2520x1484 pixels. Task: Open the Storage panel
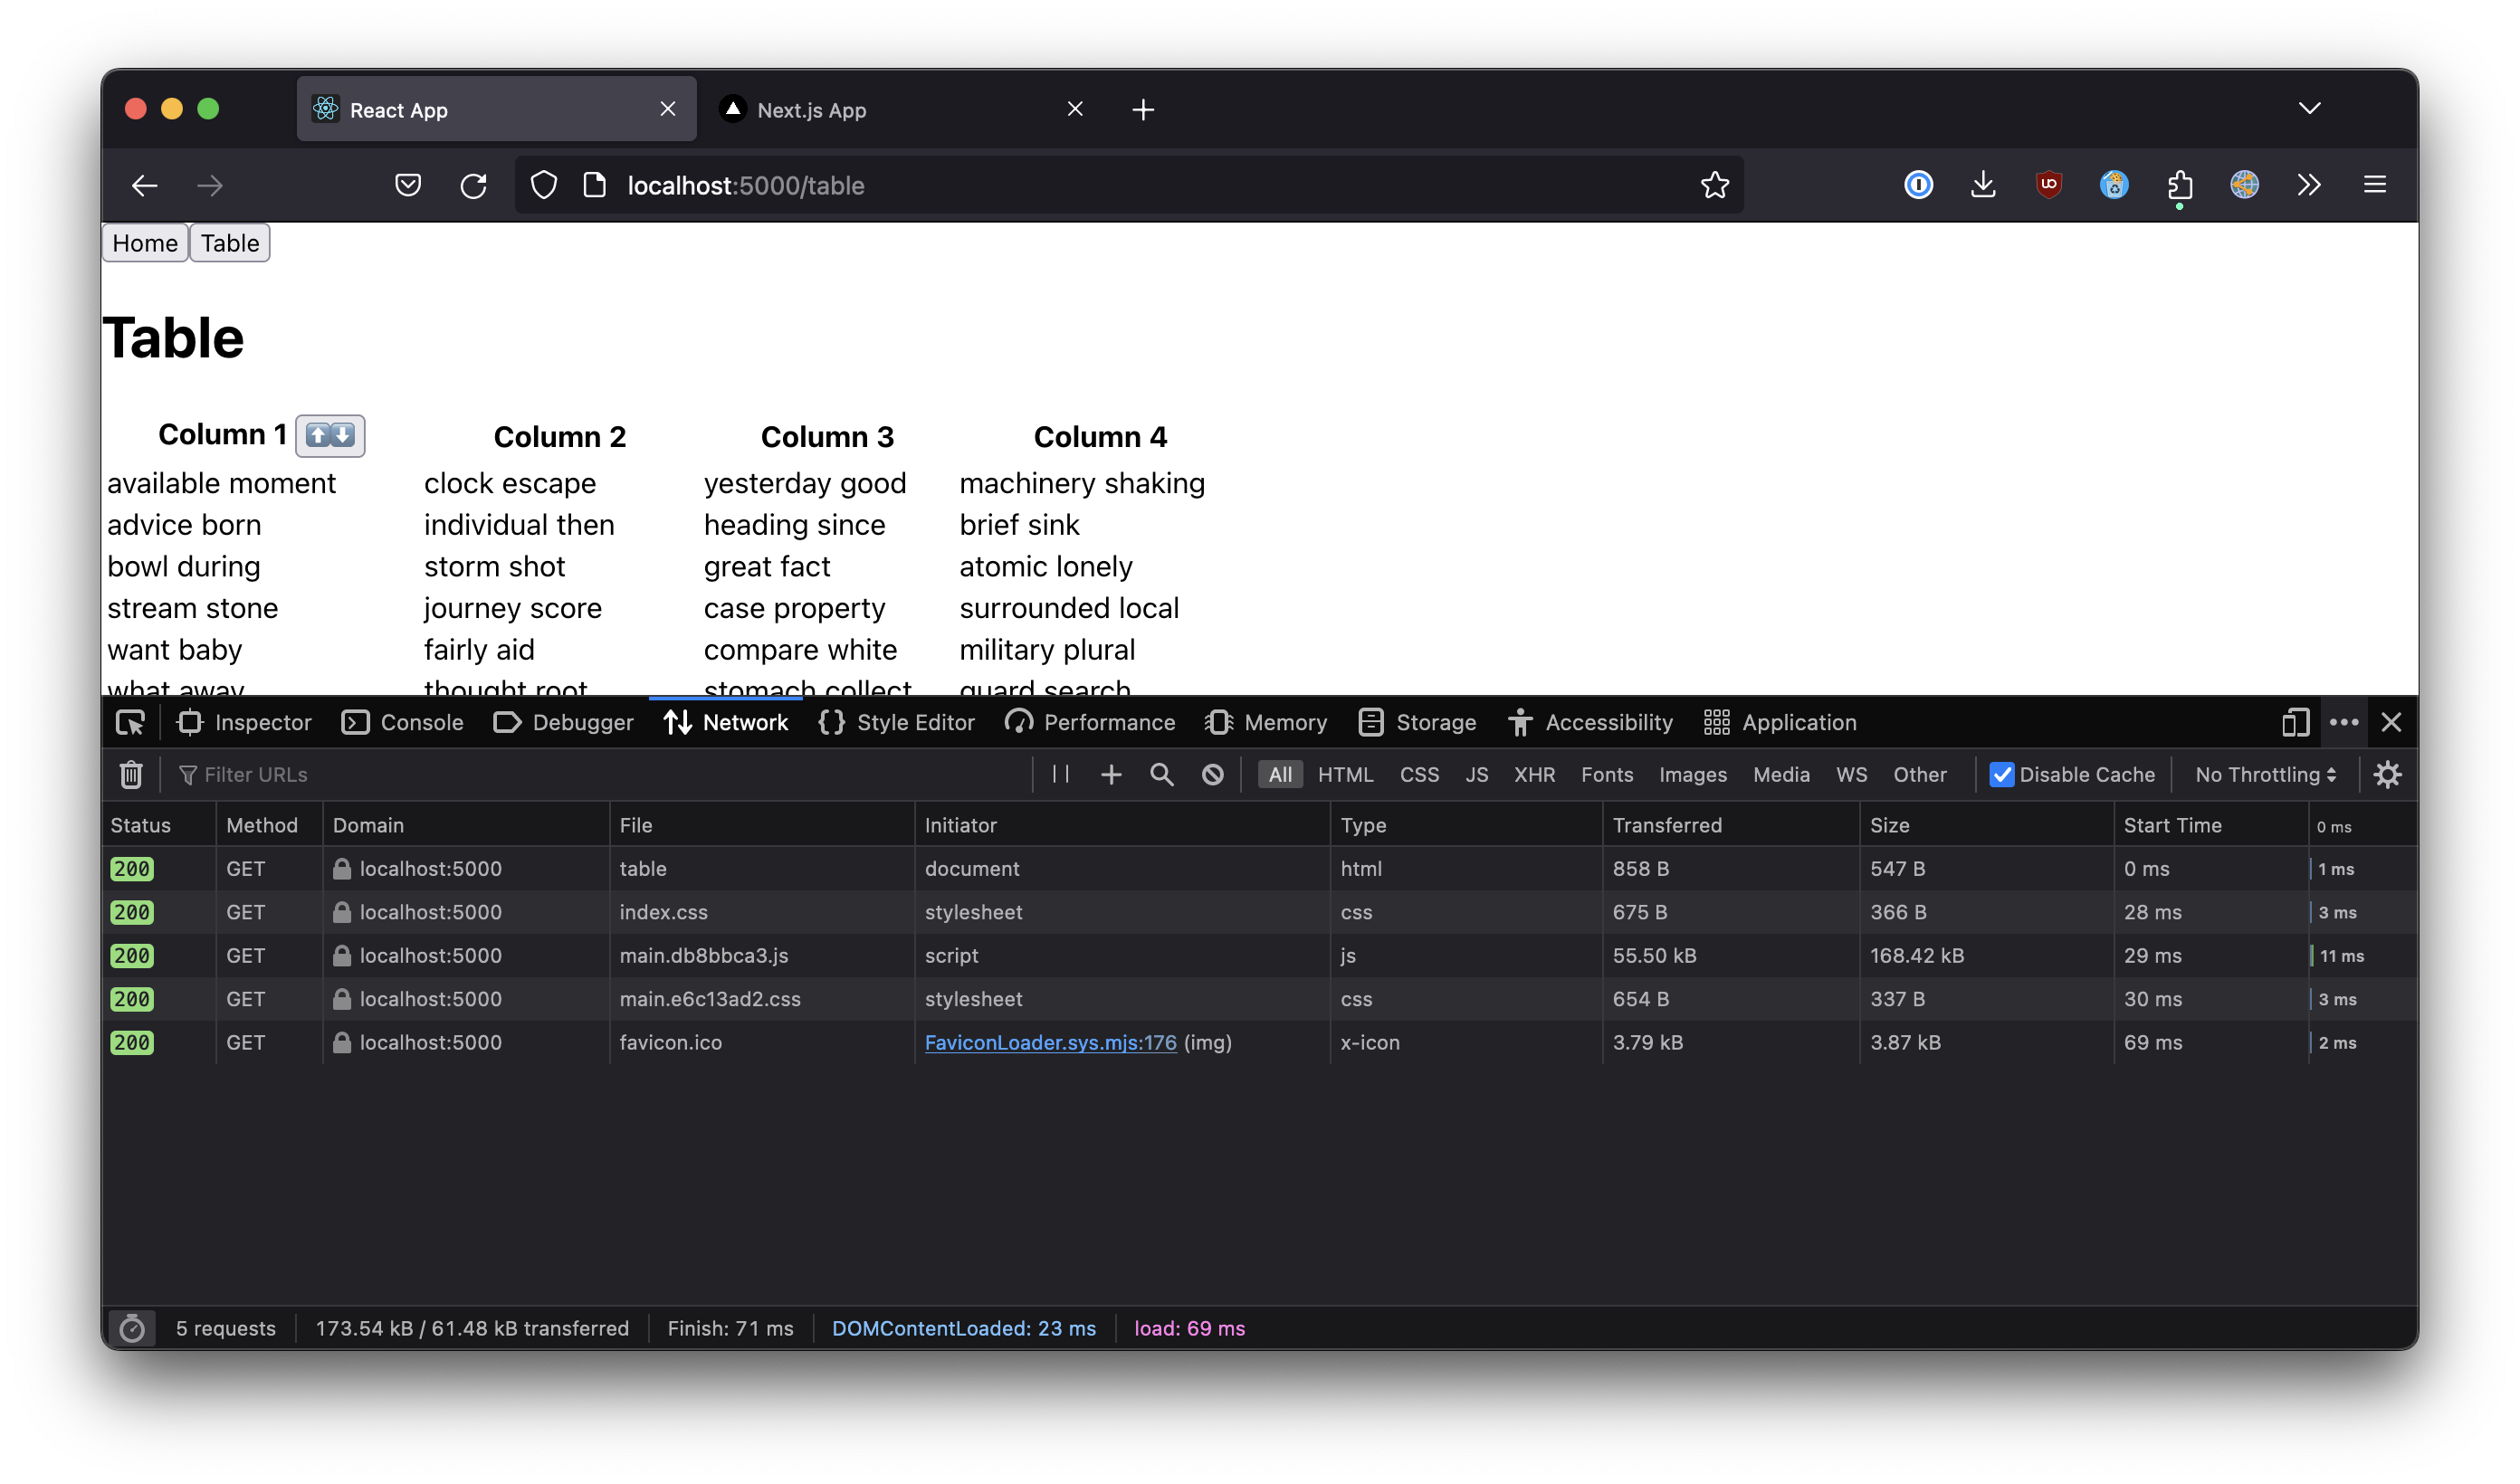tap(1417, 722)
